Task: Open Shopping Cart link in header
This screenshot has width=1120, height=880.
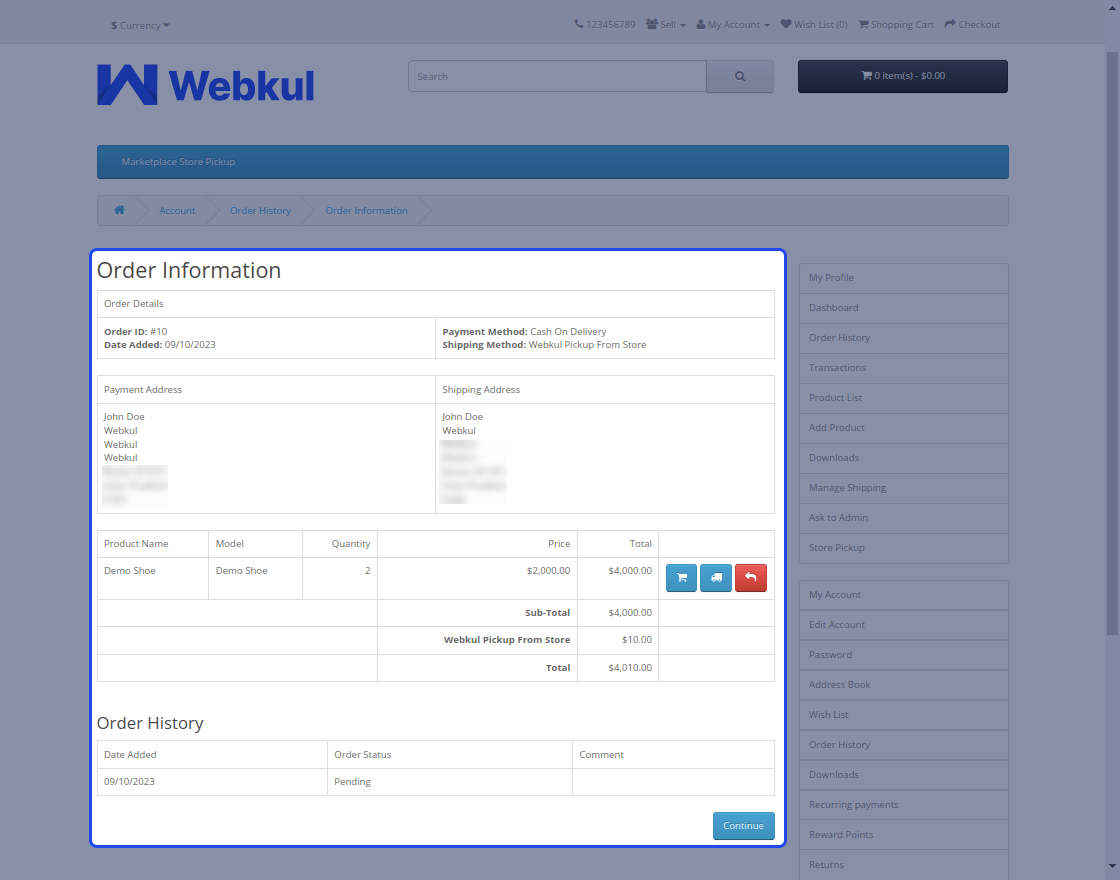Action: pyautogui.click(x=896, y=24)
